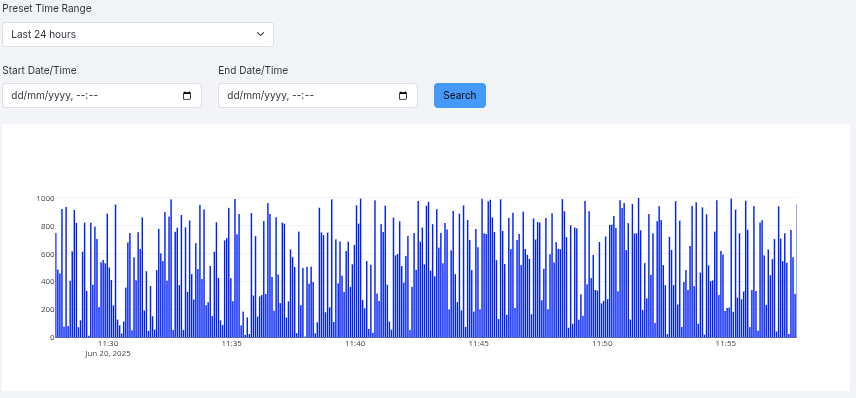Open the Start Date/Time calendar picker icon

[x=187, y=96]
